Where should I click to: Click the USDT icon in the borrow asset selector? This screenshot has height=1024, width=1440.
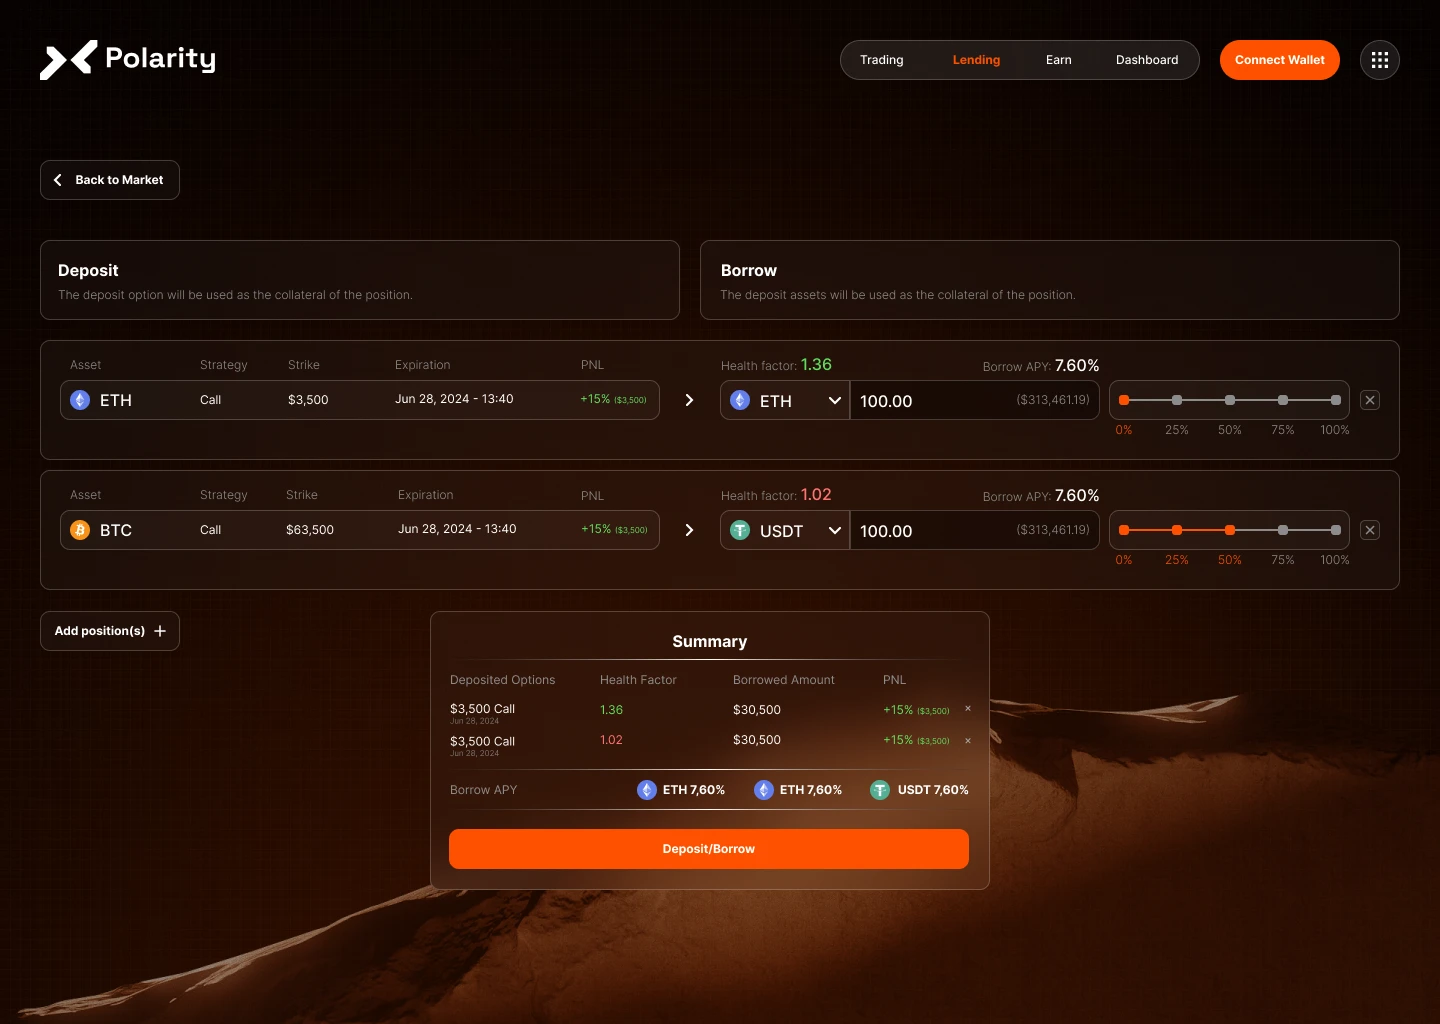[740, 530]
